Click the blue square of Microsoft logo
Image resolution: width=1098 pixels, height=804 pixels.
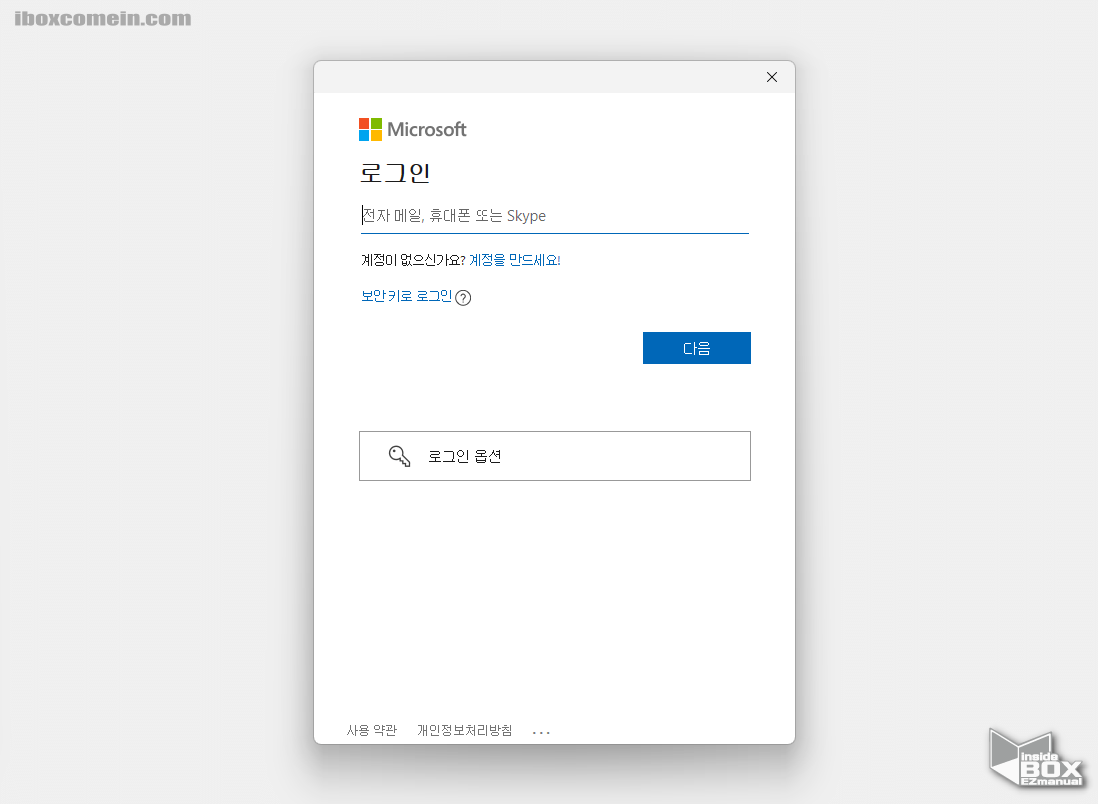(x=365, y=135)
